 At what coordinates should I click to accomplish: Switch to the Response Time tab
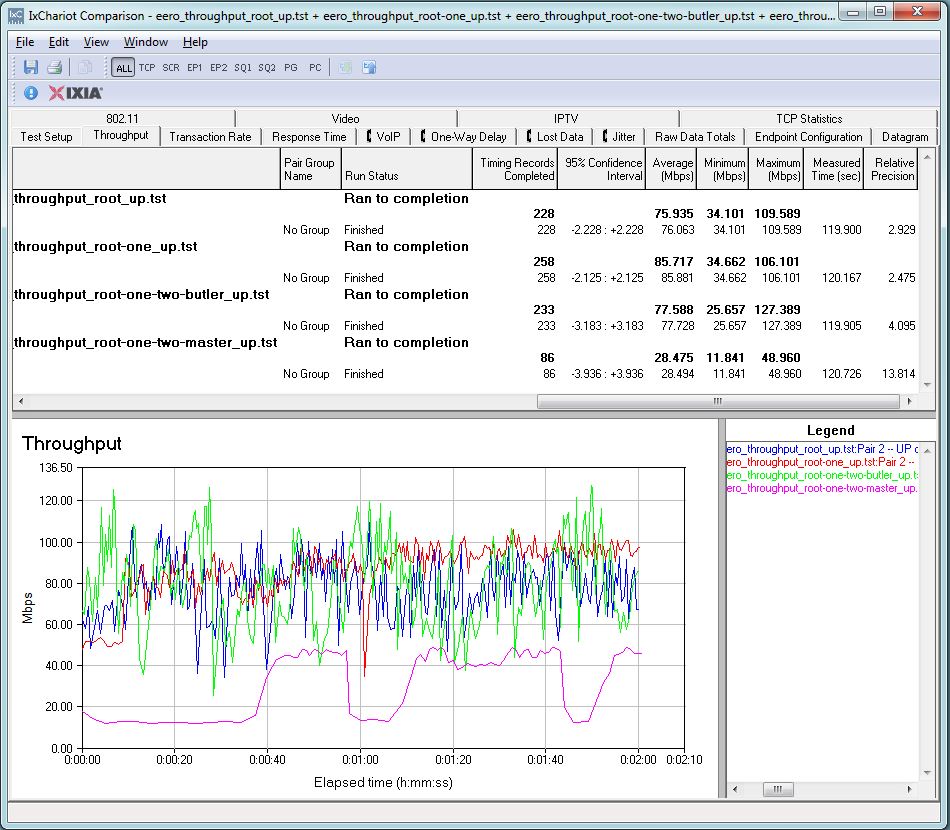pyautogui.click(x=309, y=137)
